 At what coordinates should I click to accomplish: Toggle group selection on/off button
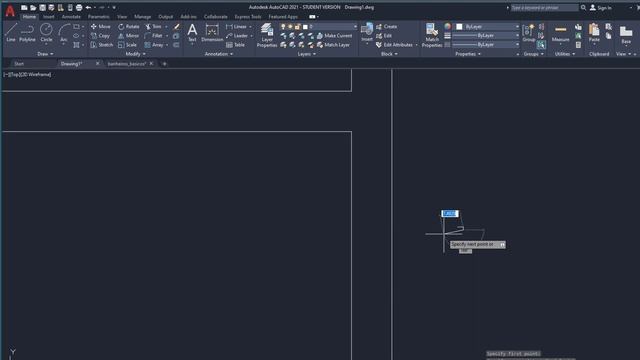pyautogui.click(x=541, y=45)
